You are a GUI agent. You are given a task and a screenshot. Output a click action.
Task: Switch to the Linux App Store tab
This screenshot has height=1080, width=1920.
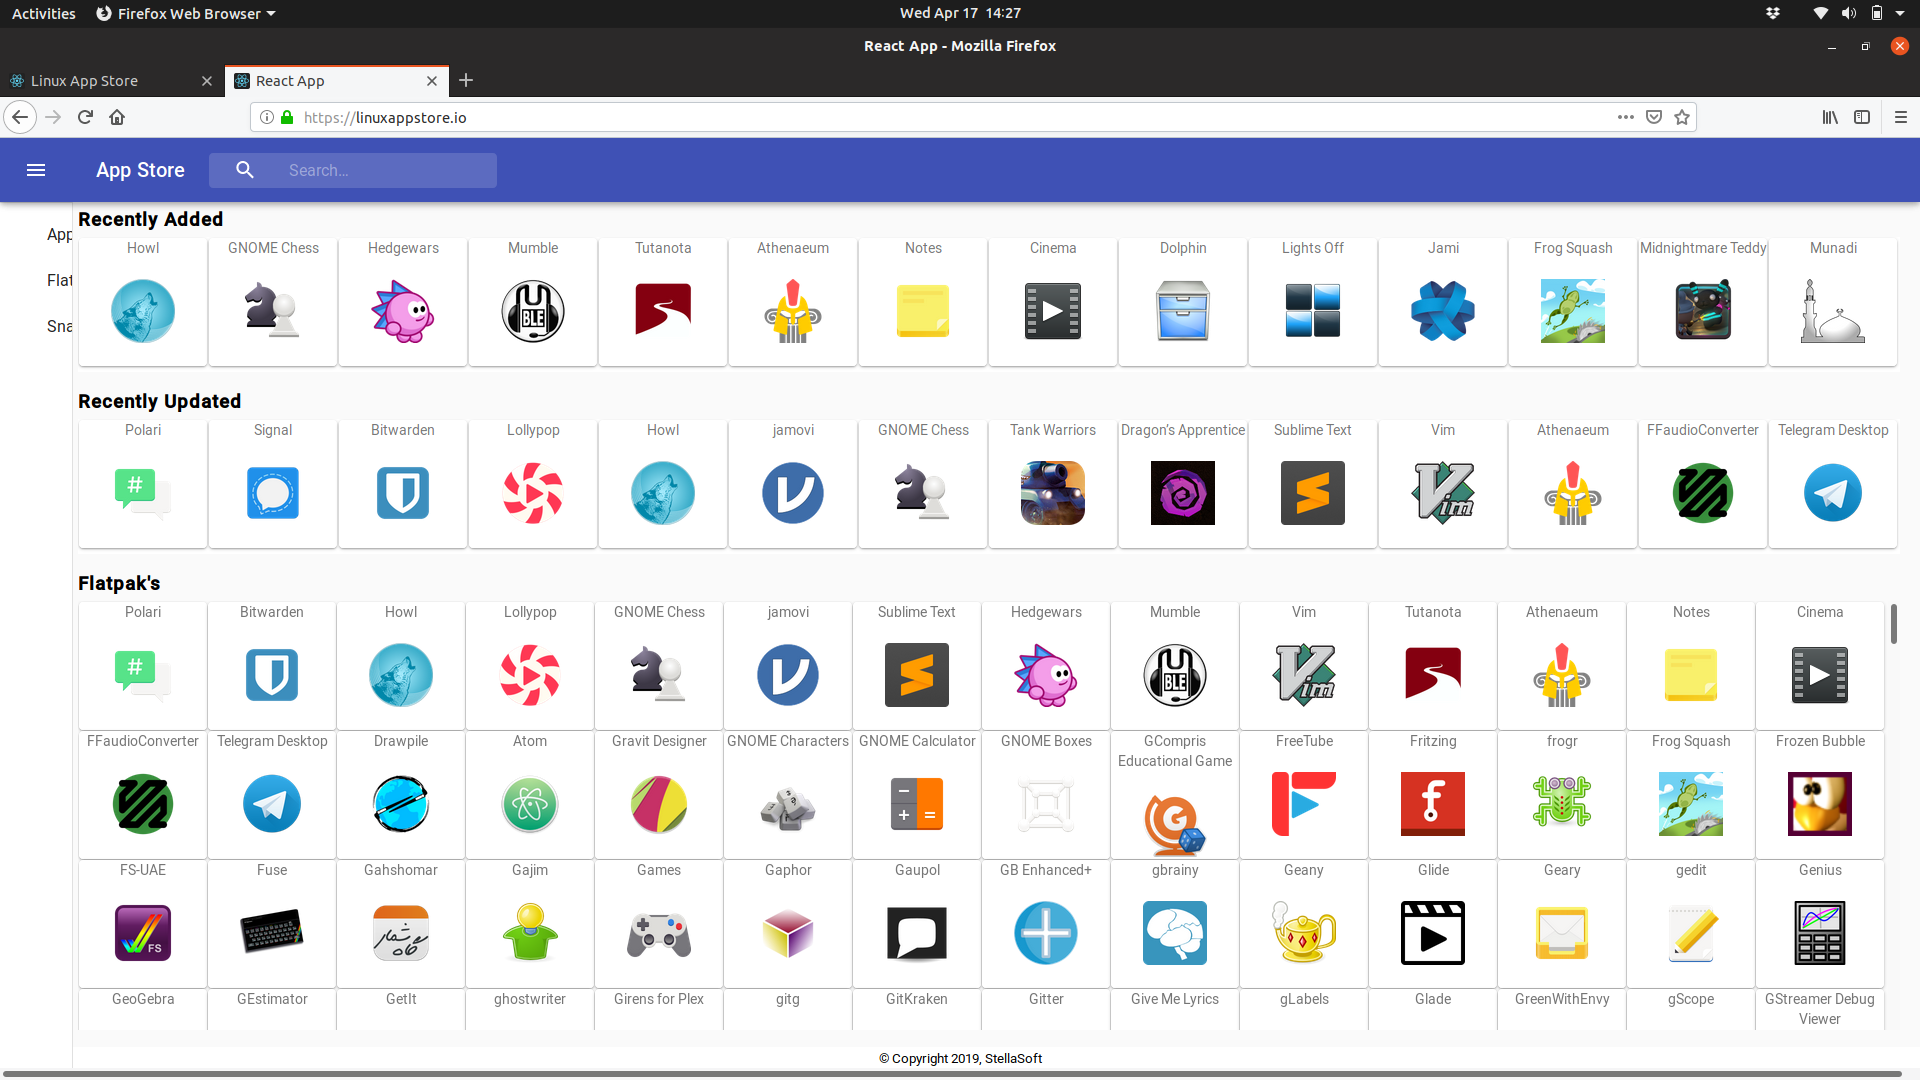(85, 81)
